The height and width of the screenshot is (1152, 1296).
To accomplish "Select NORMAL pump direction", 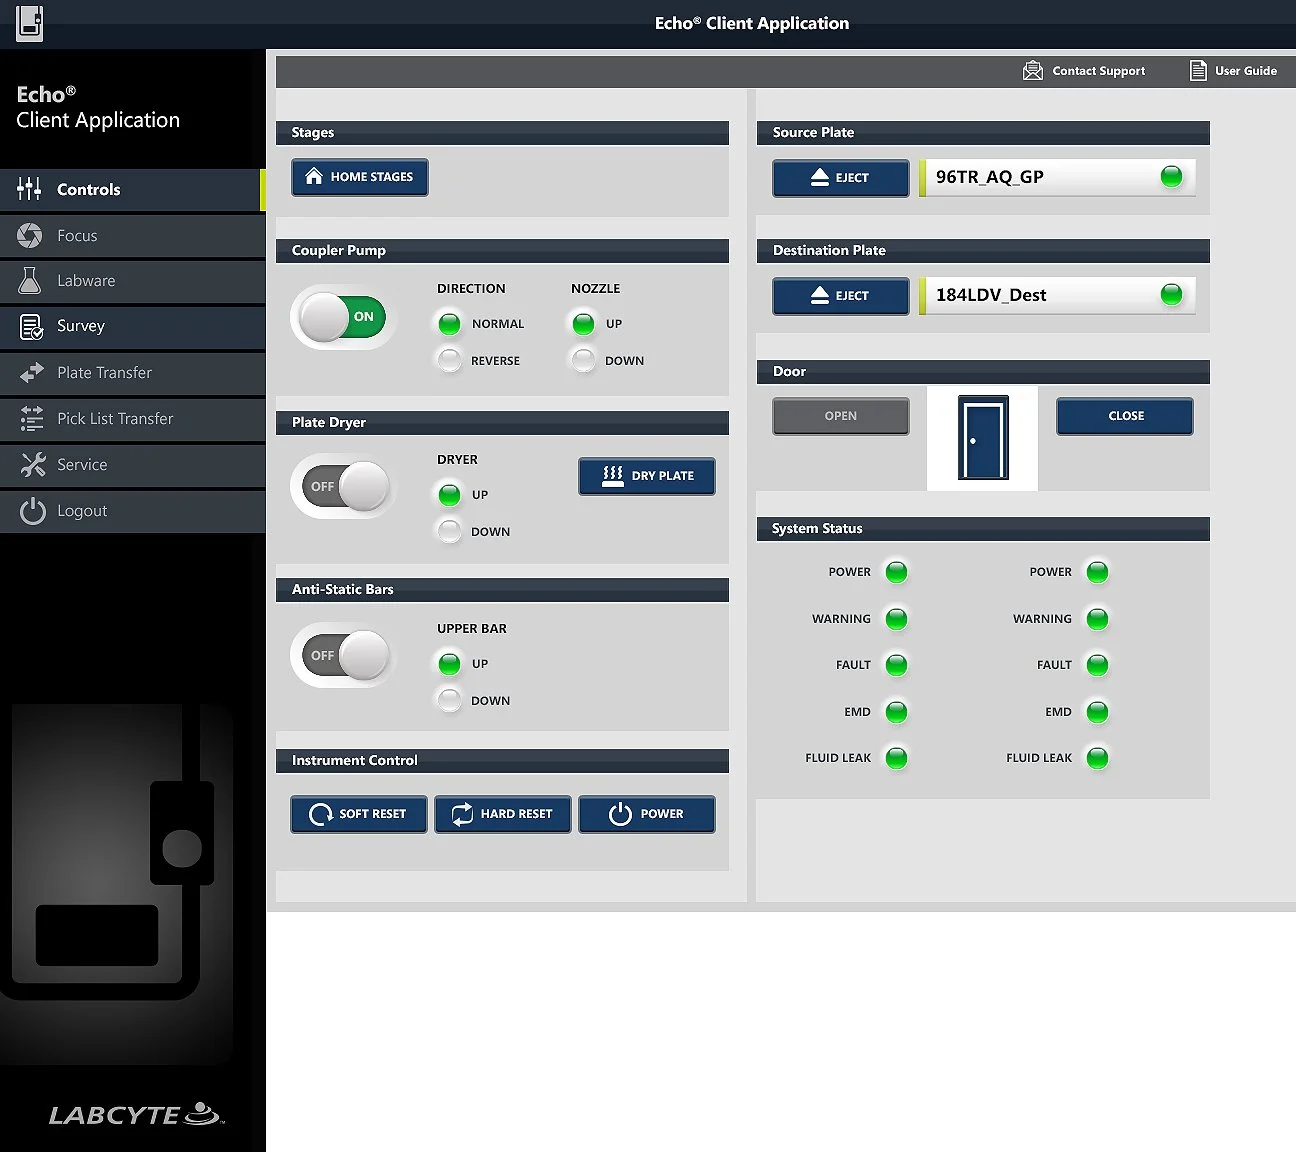I will 450,324.
